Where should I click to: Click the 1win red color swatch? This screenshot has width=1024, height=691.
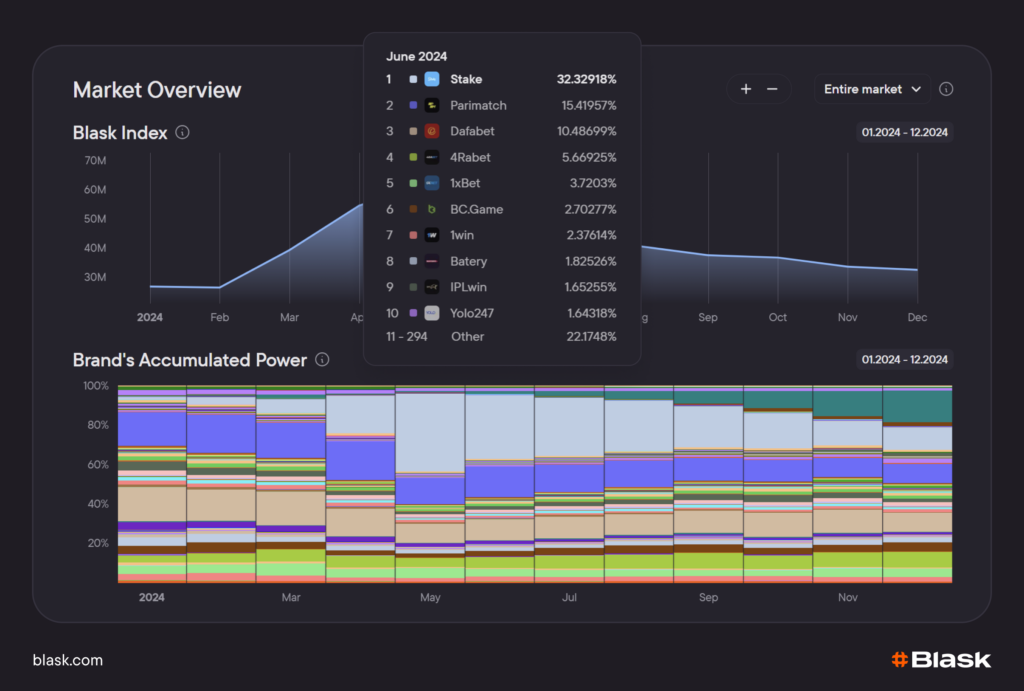(413, 235)
